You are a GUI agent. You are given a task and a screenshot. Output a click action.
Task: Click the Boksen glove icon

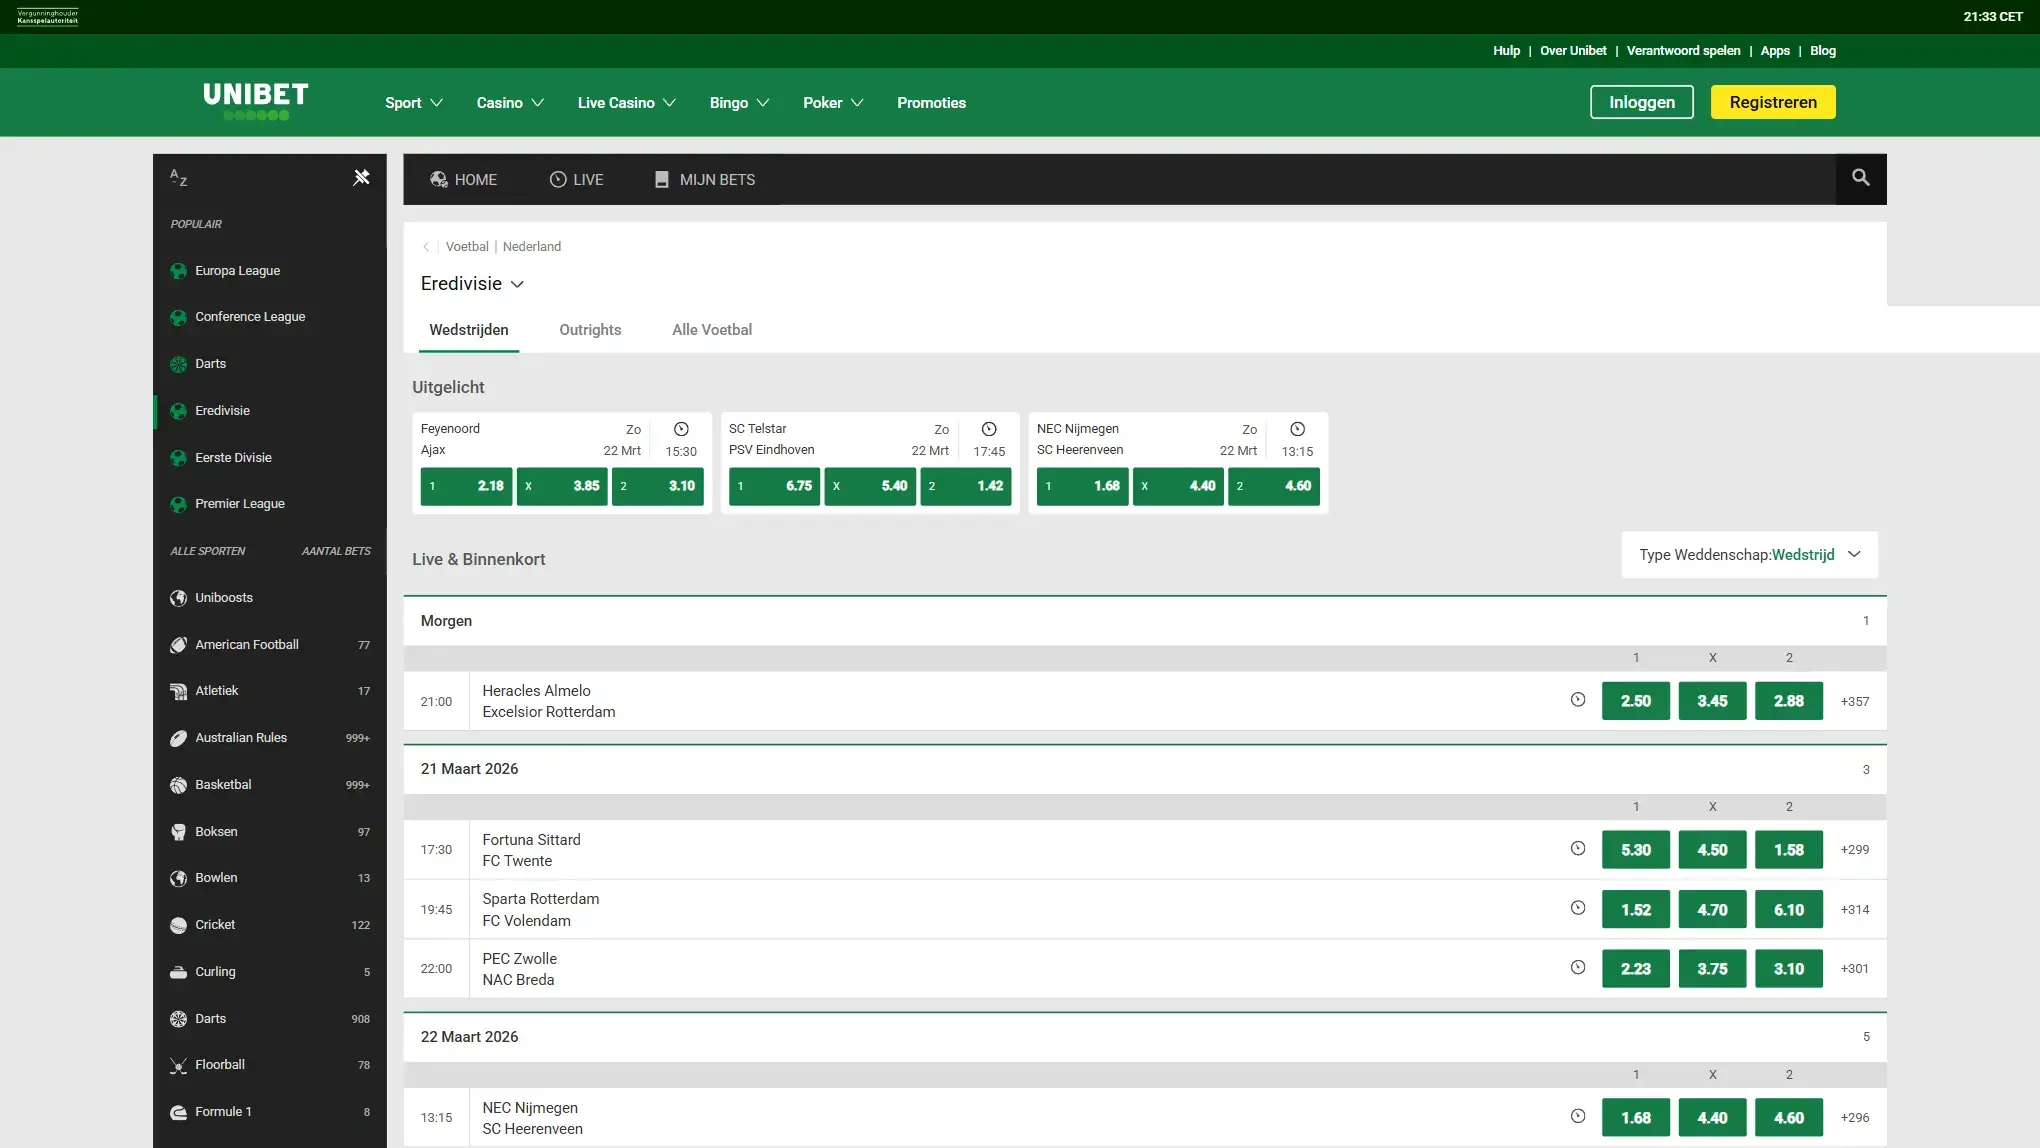point(178,832)
